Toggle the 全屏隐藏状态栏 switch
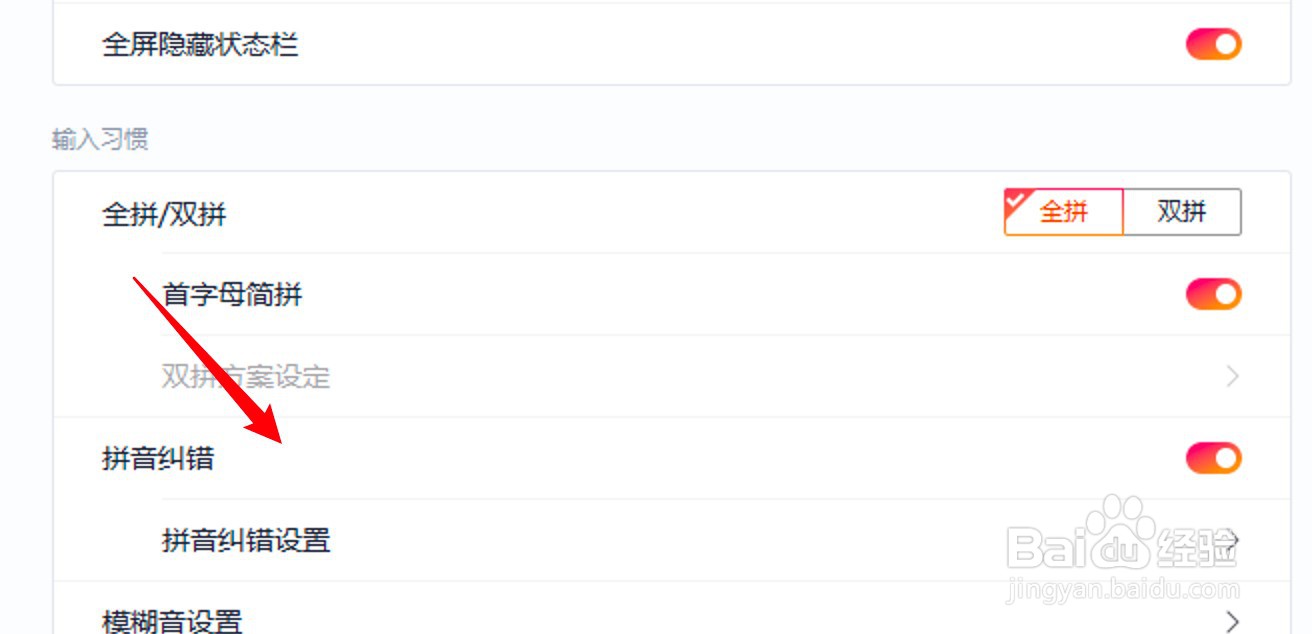Image resolution: width=1312 pixels, height=634 pixels. click(x=1213, y=45)
